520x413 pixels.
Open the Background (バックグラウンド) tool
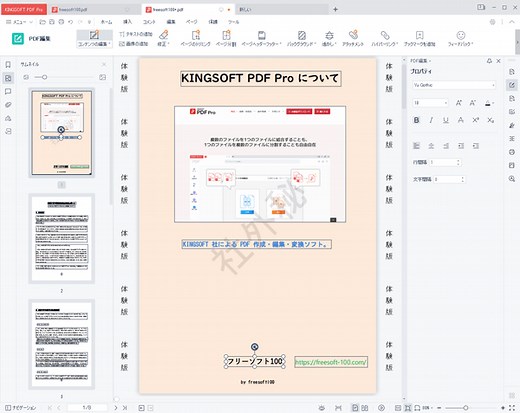click(x=301, y=38)
